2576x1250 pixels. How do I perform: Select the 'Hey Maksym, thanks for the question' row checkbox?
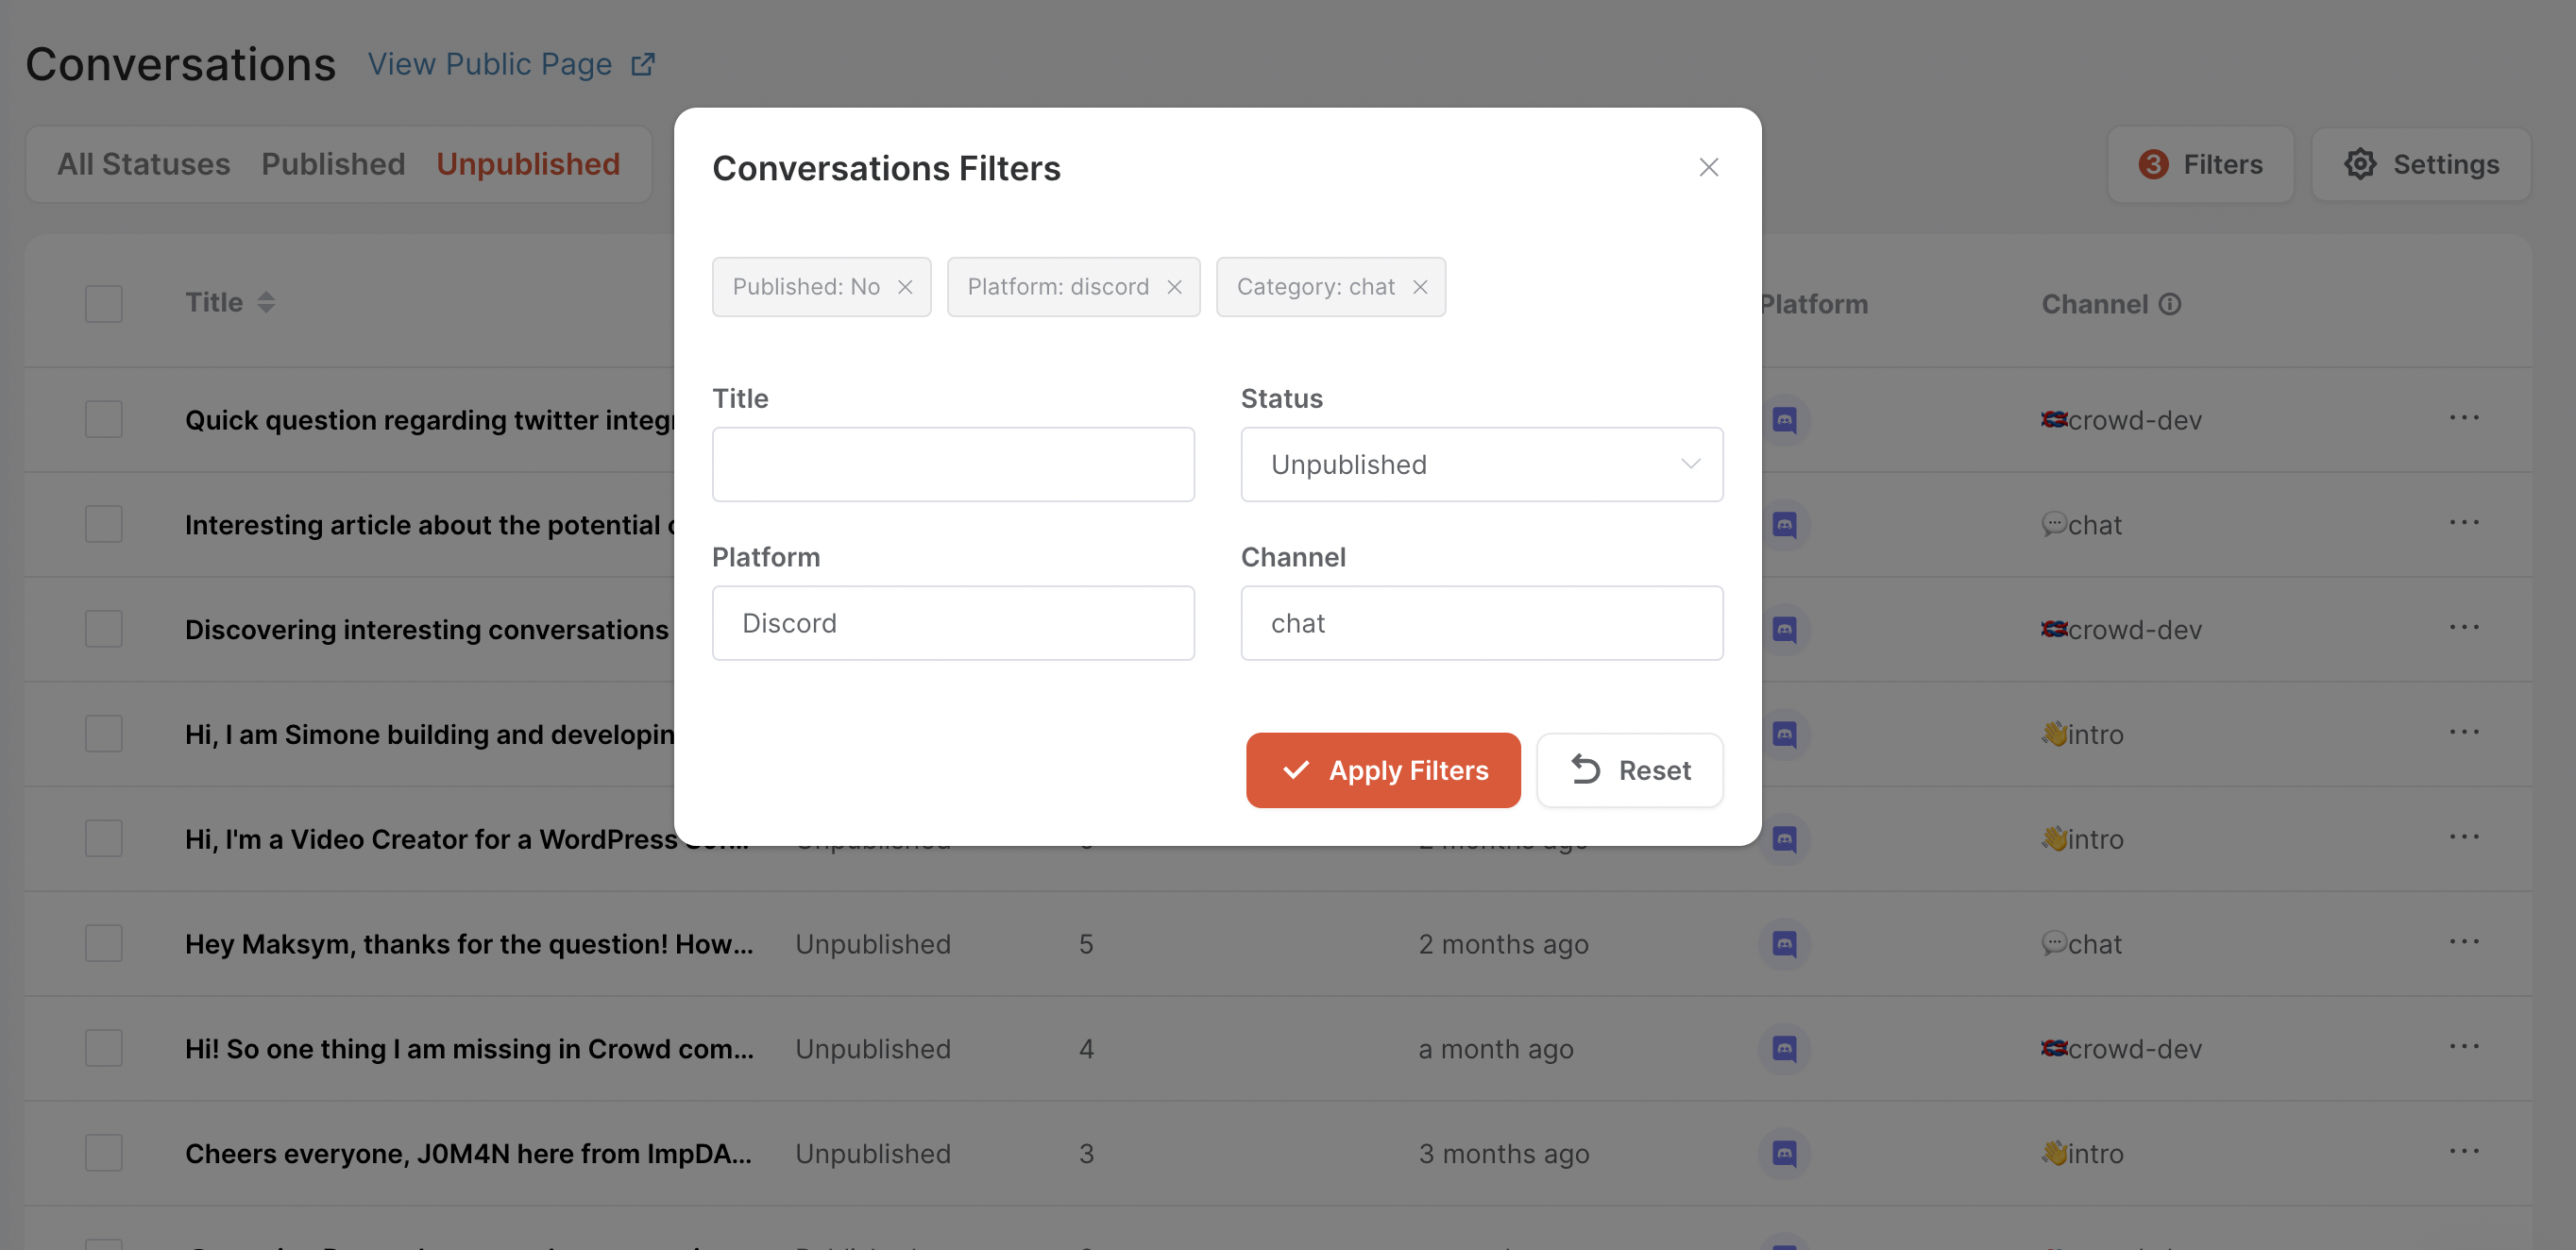click(104, 943)
